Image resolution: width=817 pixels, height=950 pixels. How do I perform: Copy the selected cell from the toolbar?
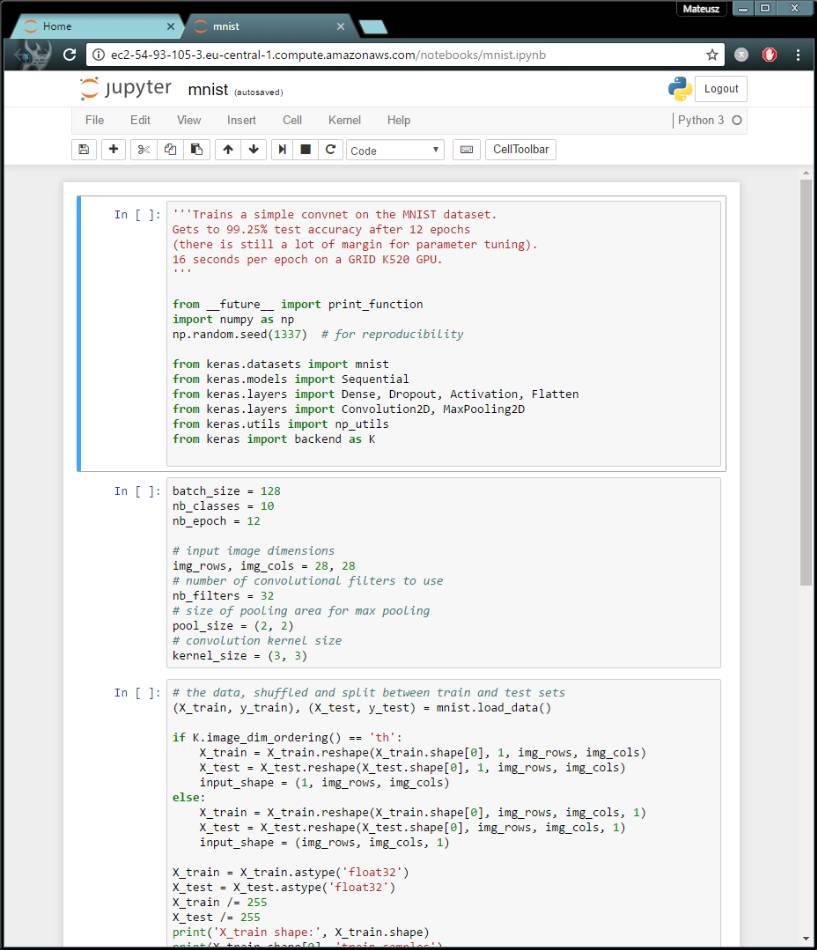(170, 150)
